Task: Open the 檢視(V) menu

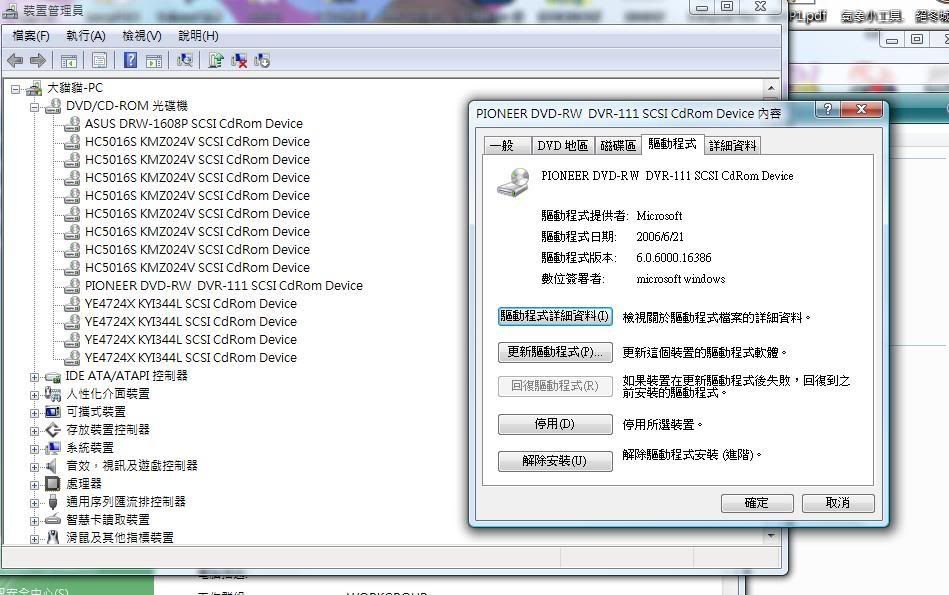Action: (x=142, y=36)
